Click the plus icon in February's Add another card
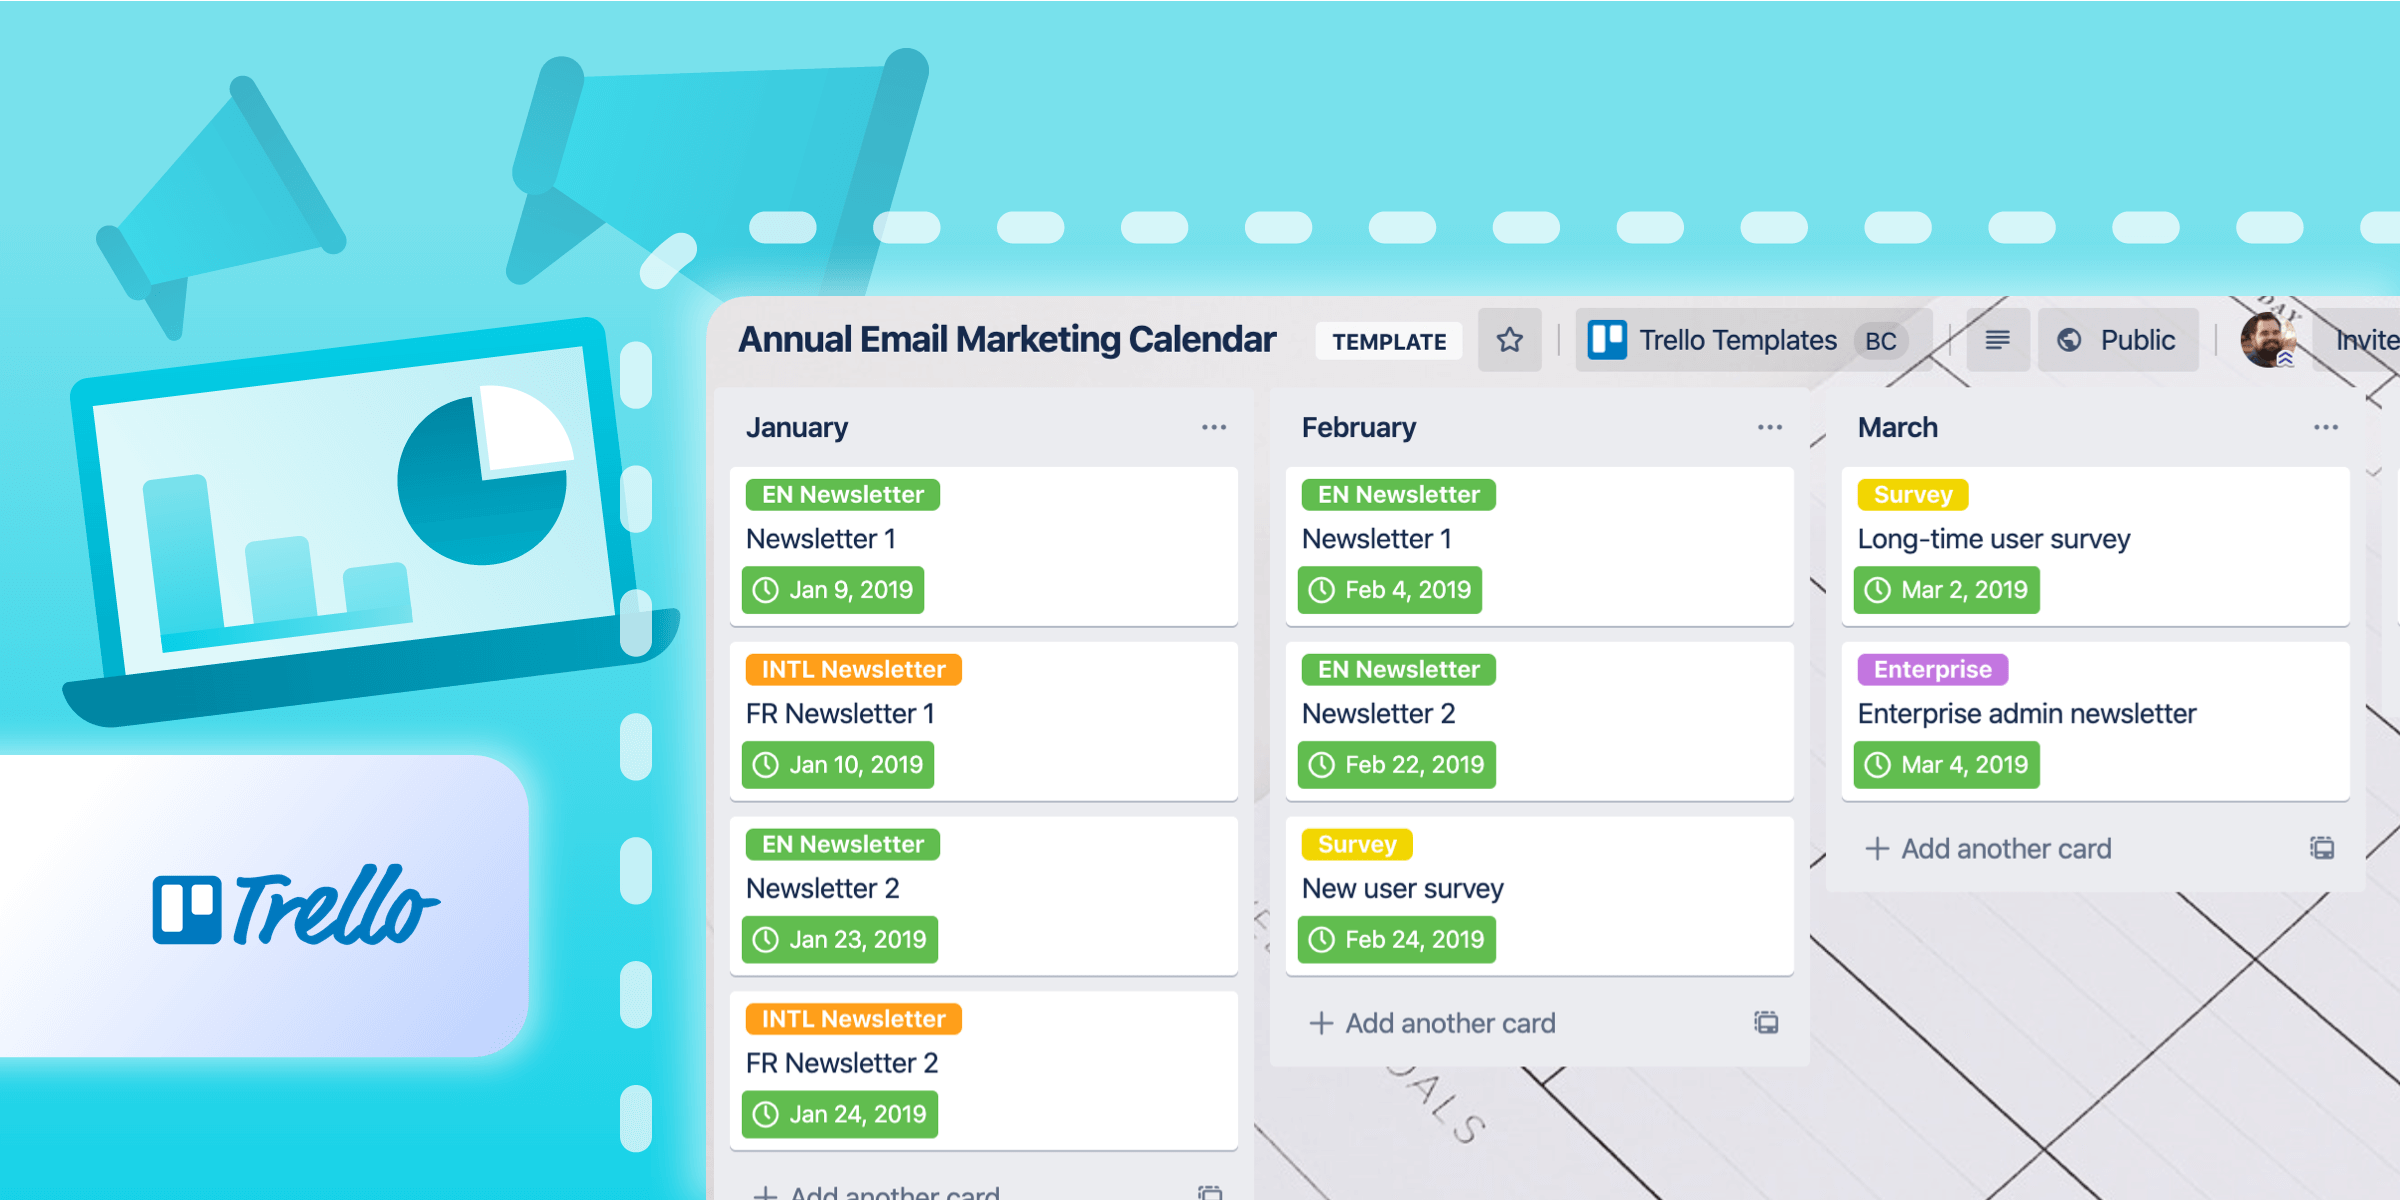This screenshot has height=1200, width=2400. coord(1321,1023)
